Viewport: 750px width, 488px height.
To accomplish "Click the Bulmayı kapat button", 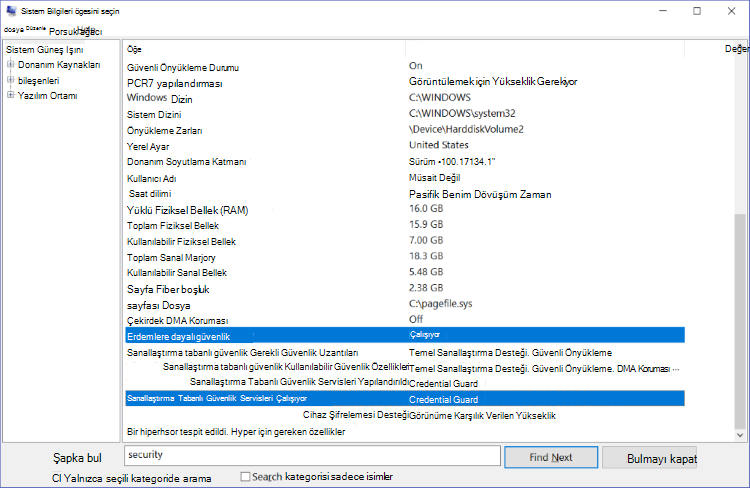I will pos(650,458).
